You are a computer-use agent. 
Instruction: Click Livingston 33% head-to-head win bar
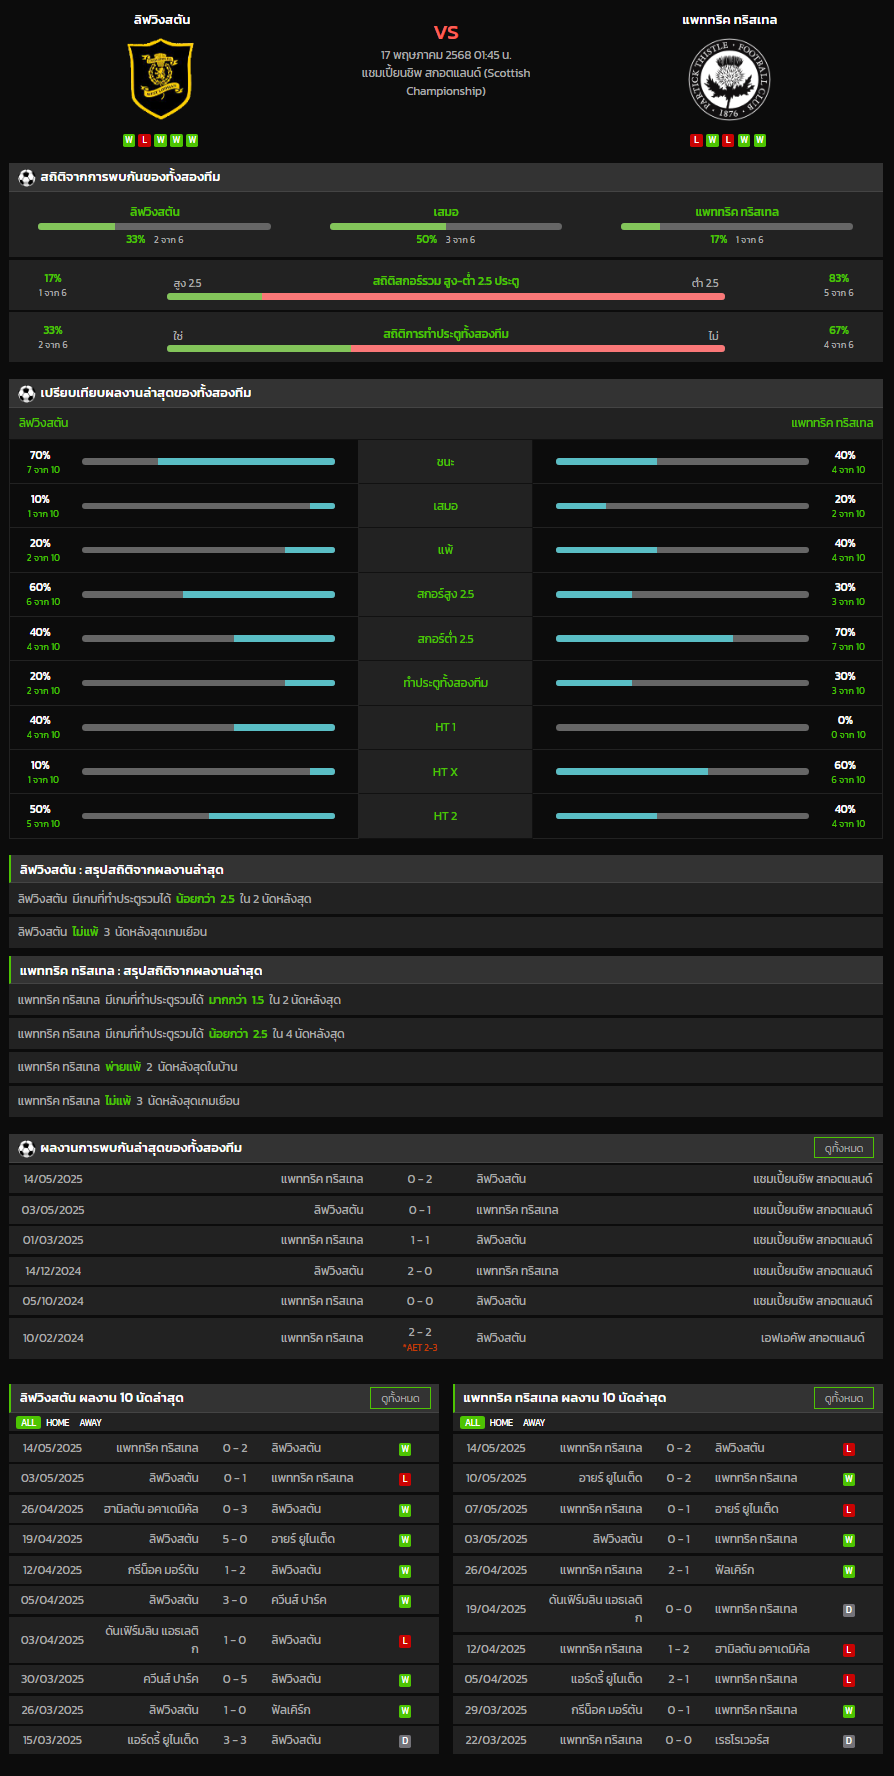154,227
